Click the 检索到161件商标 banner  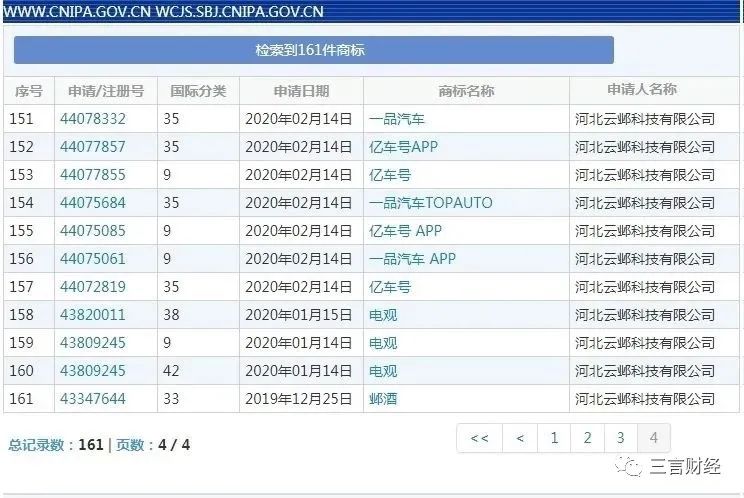314,50
